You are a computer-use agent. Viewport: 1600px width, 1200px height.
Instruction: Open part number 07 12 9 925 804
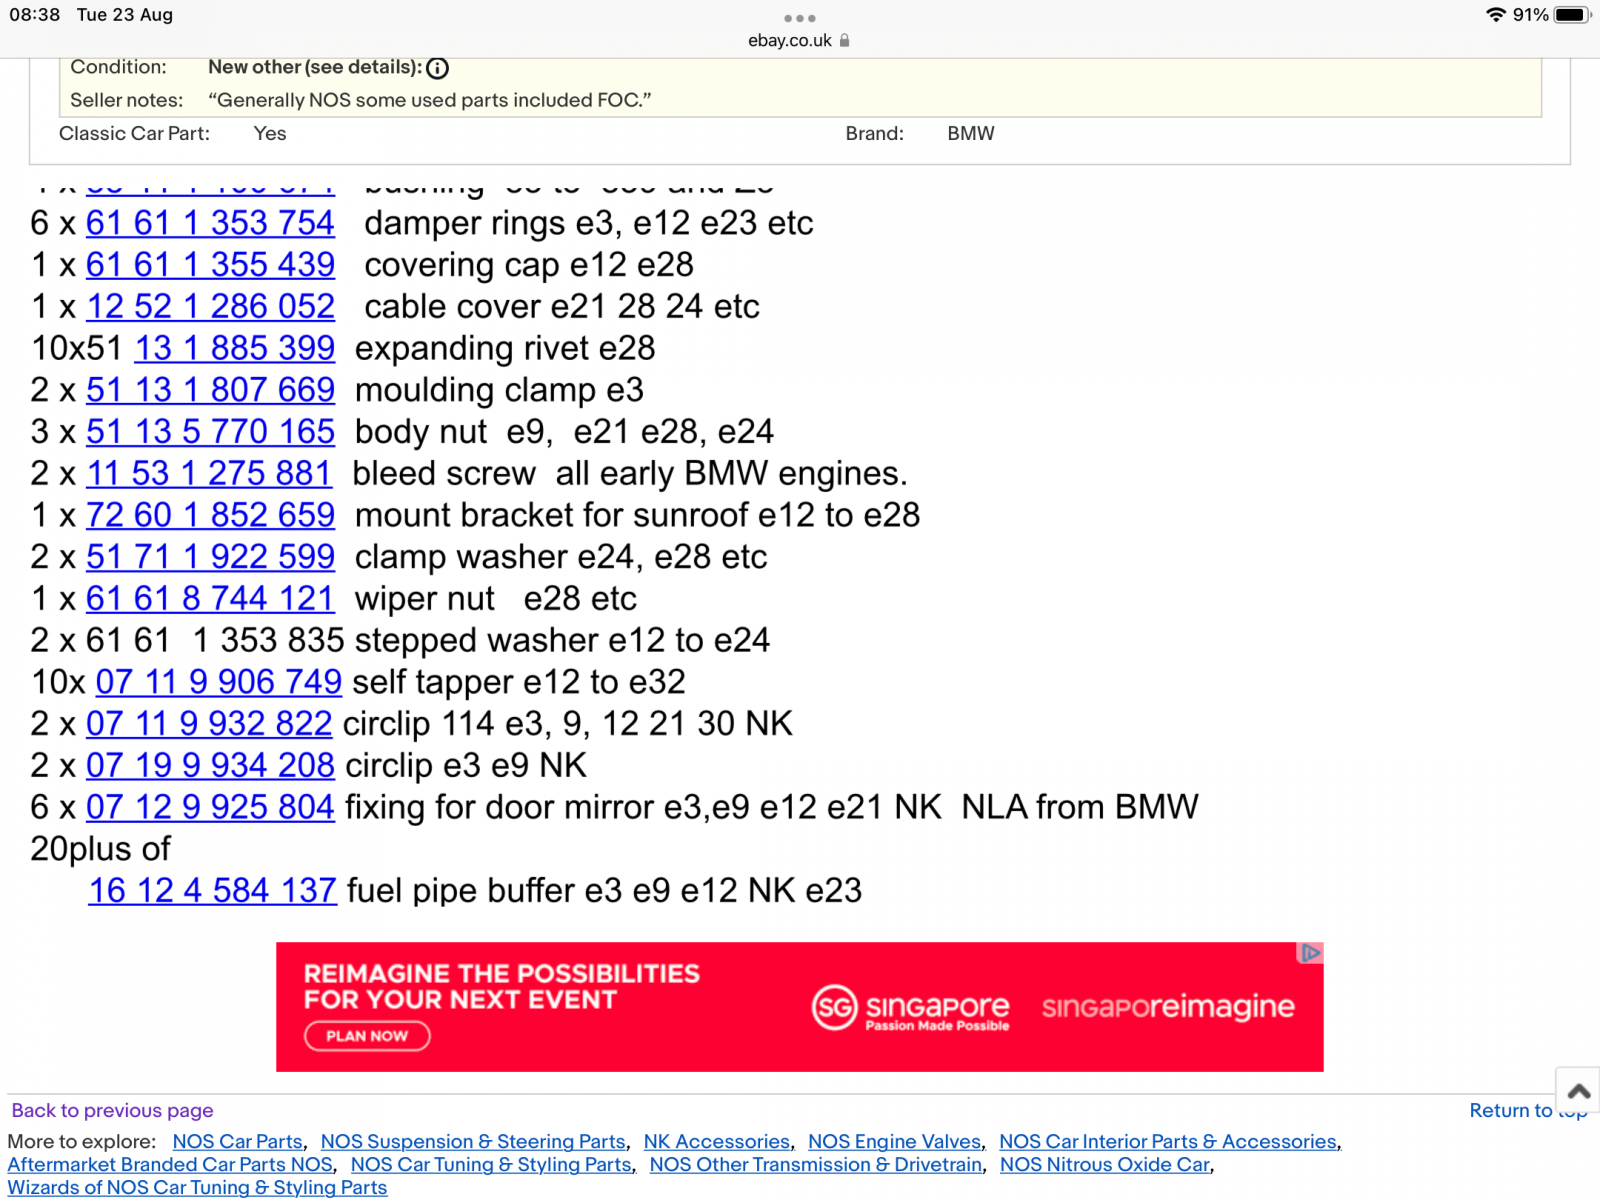[210, 807]
